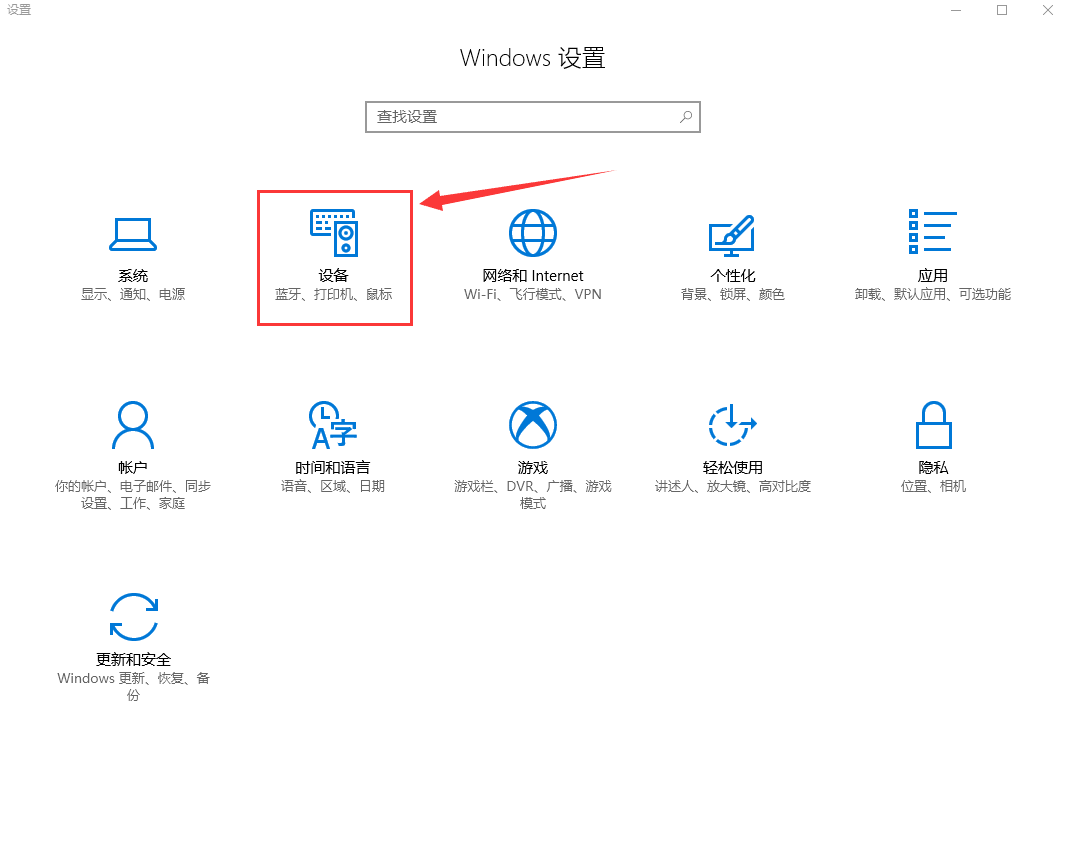This screenshot has height=867, width=1067.
Task: Click the text 讲述人、放大镜、高对比度
Action: tap(733, 486)
